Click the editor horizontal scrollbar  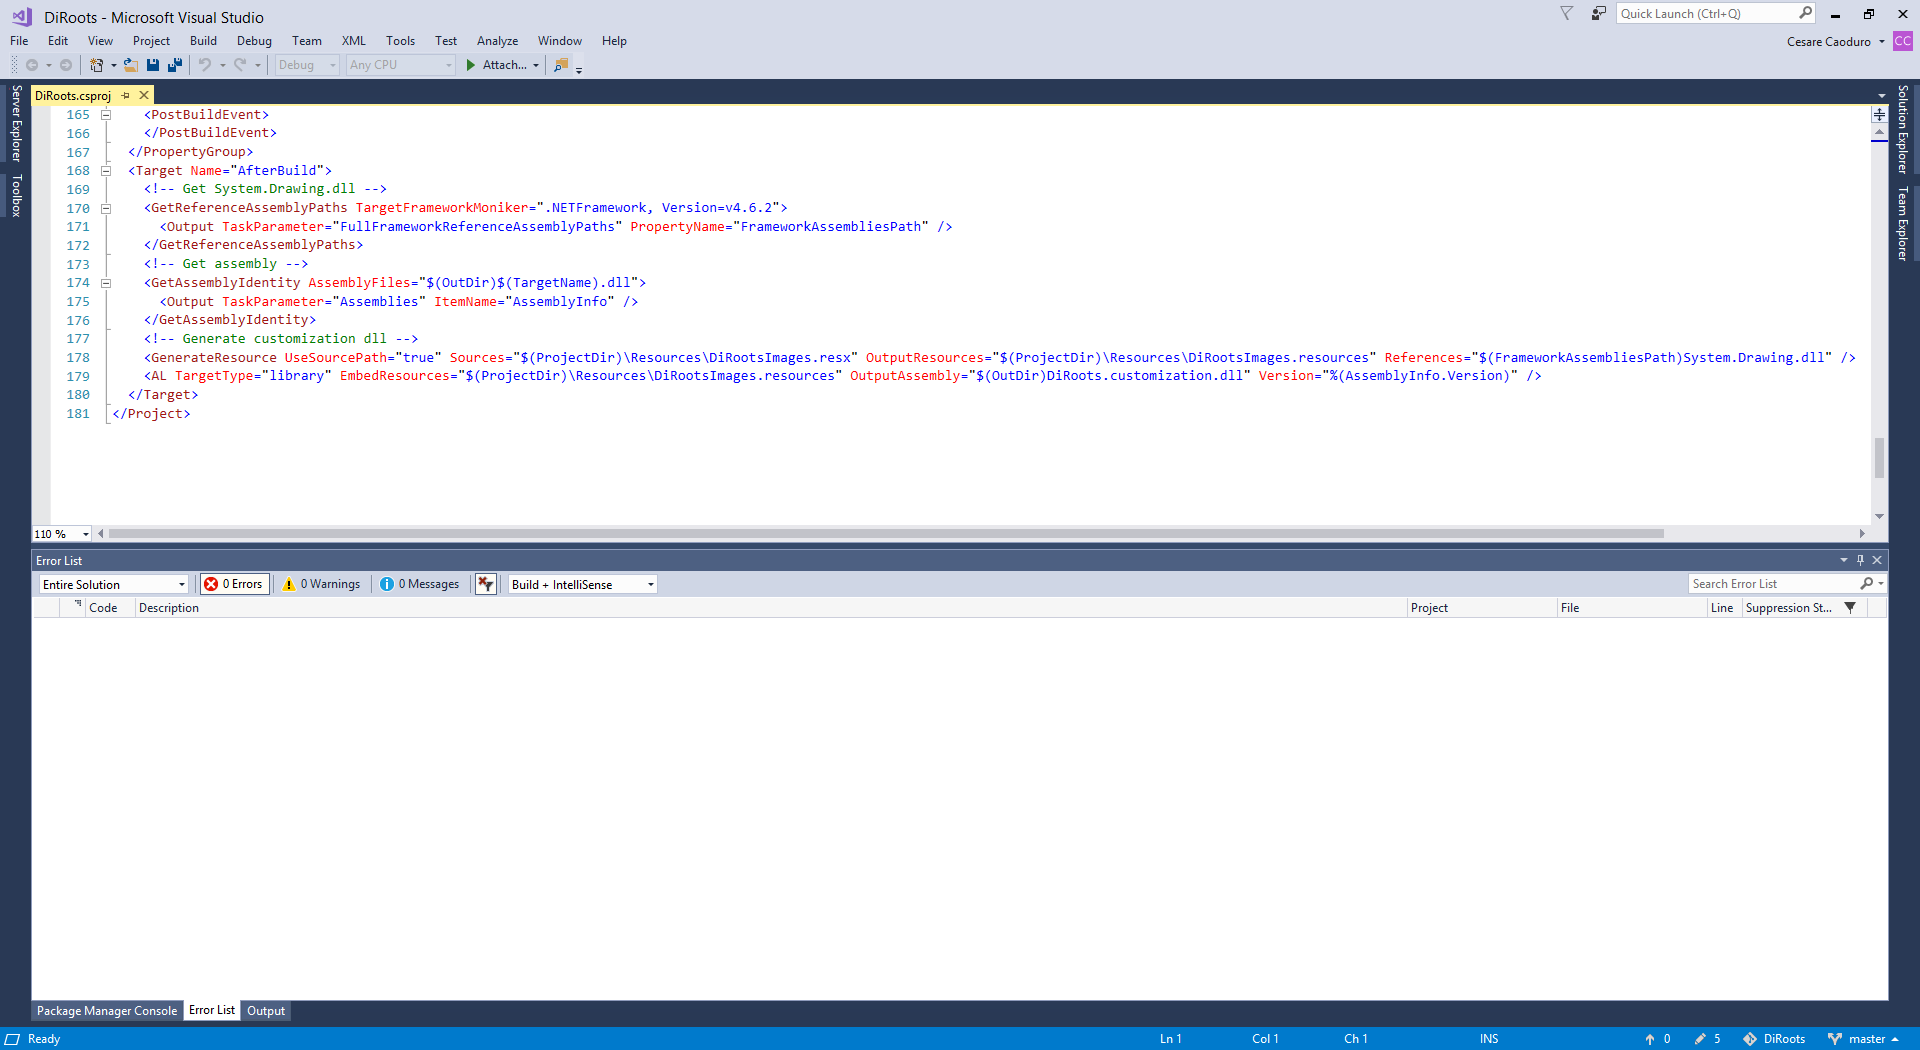[886, 534]
